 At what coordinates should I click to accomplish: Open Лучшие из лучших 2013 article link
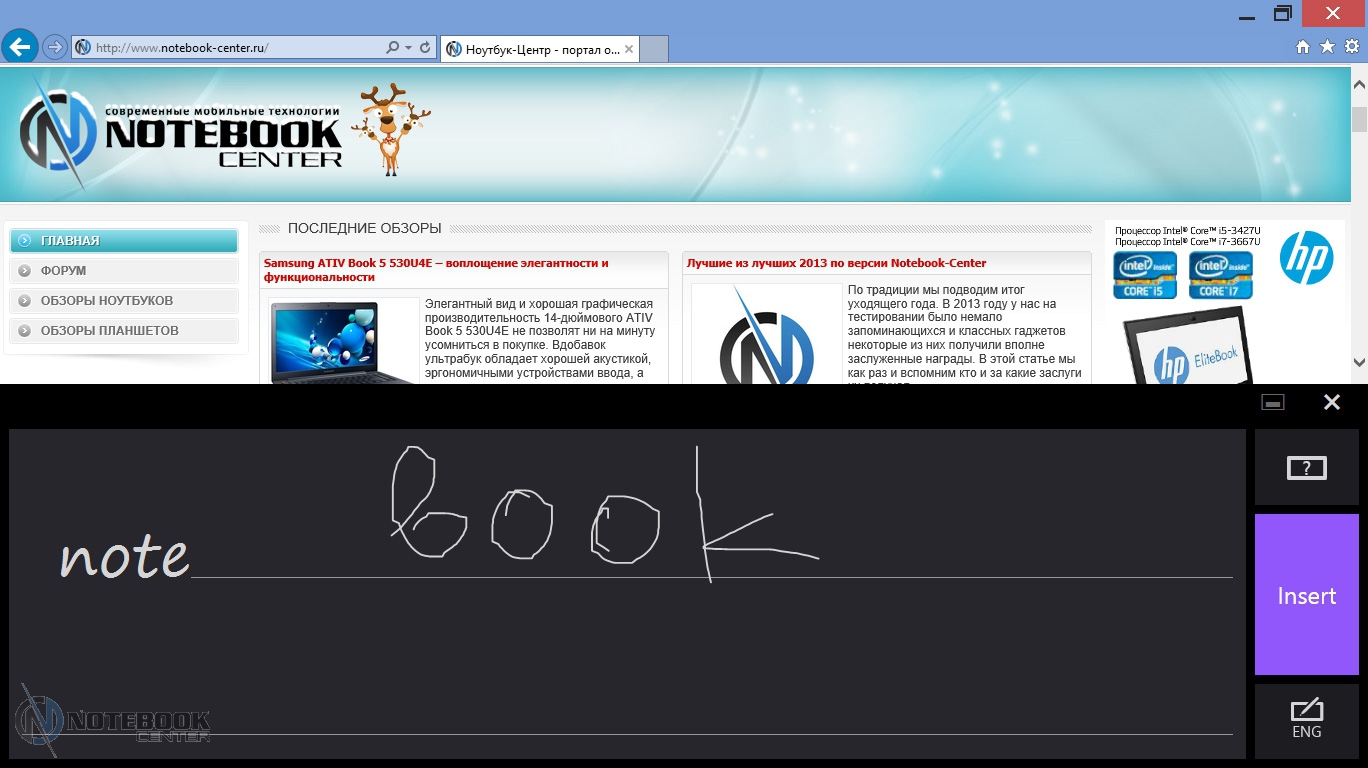836,263
